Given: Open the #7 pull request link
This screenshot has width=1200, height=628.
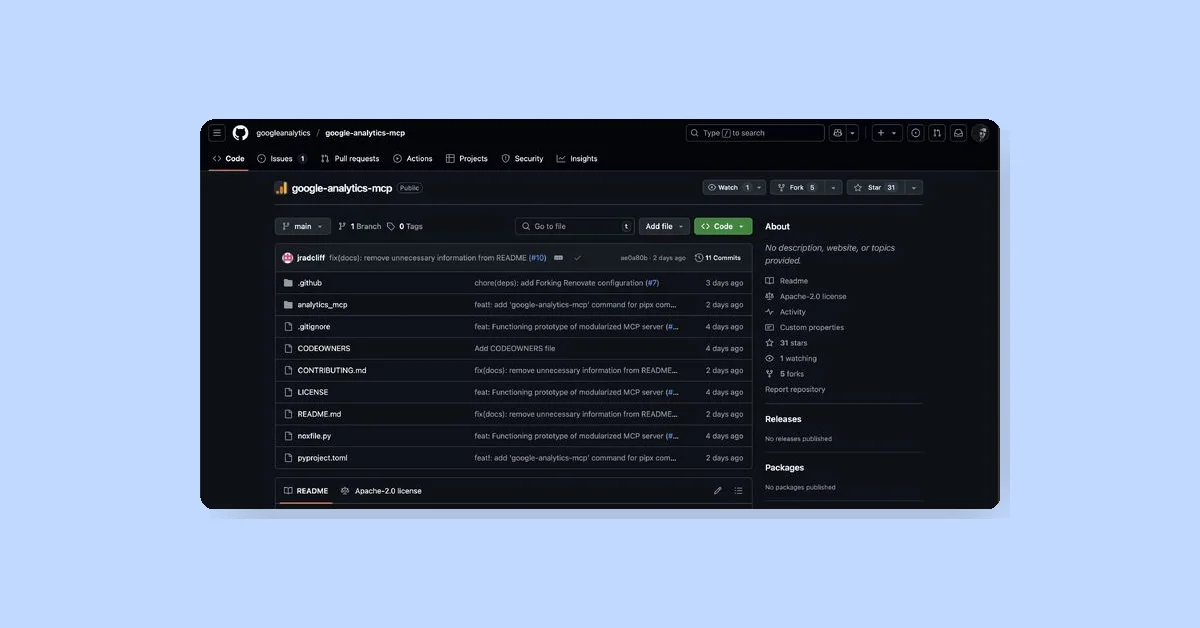Looking at the screenshot, I should point(652,283).
